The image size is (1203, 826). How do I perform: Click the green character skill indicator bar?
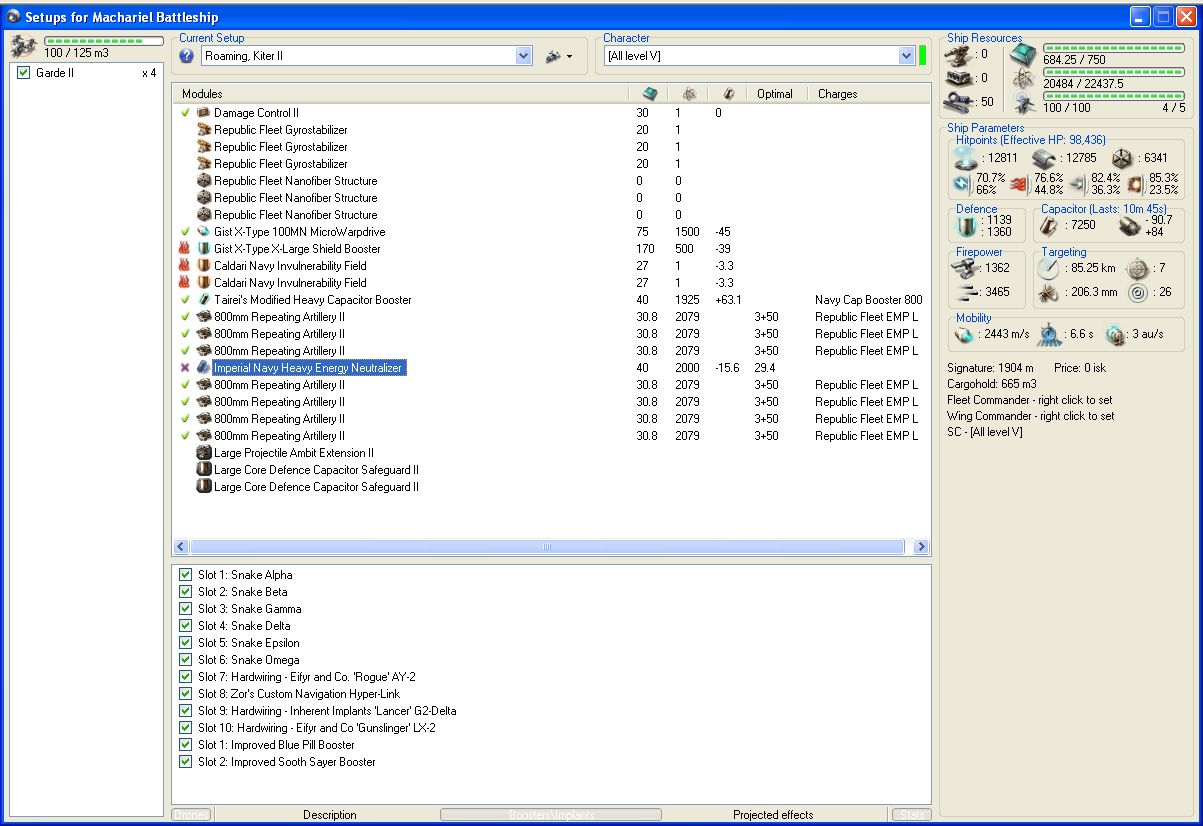[x=922, y=56]
